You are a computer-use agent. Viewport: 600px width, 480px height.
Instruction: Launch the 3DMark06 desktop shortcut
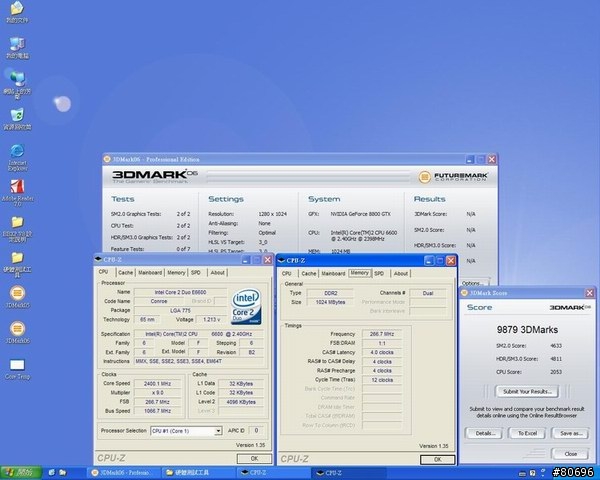pyautogui.click(x=17, y=332)
